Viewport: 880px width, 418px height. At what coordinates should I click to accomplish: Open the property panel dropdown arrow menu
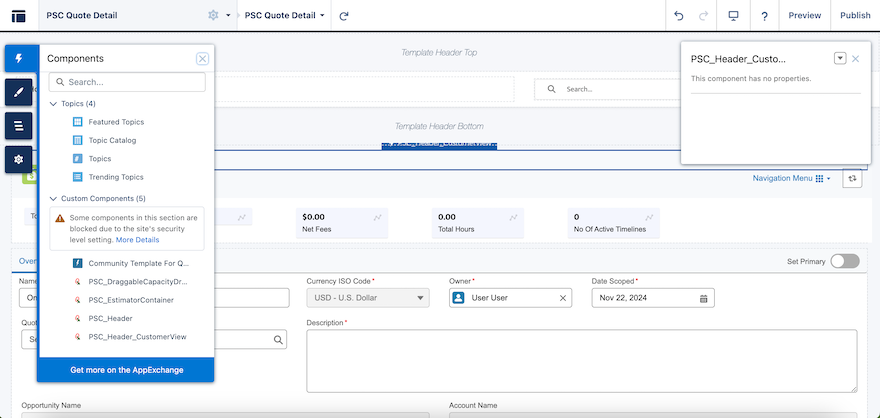coord(840,58)
